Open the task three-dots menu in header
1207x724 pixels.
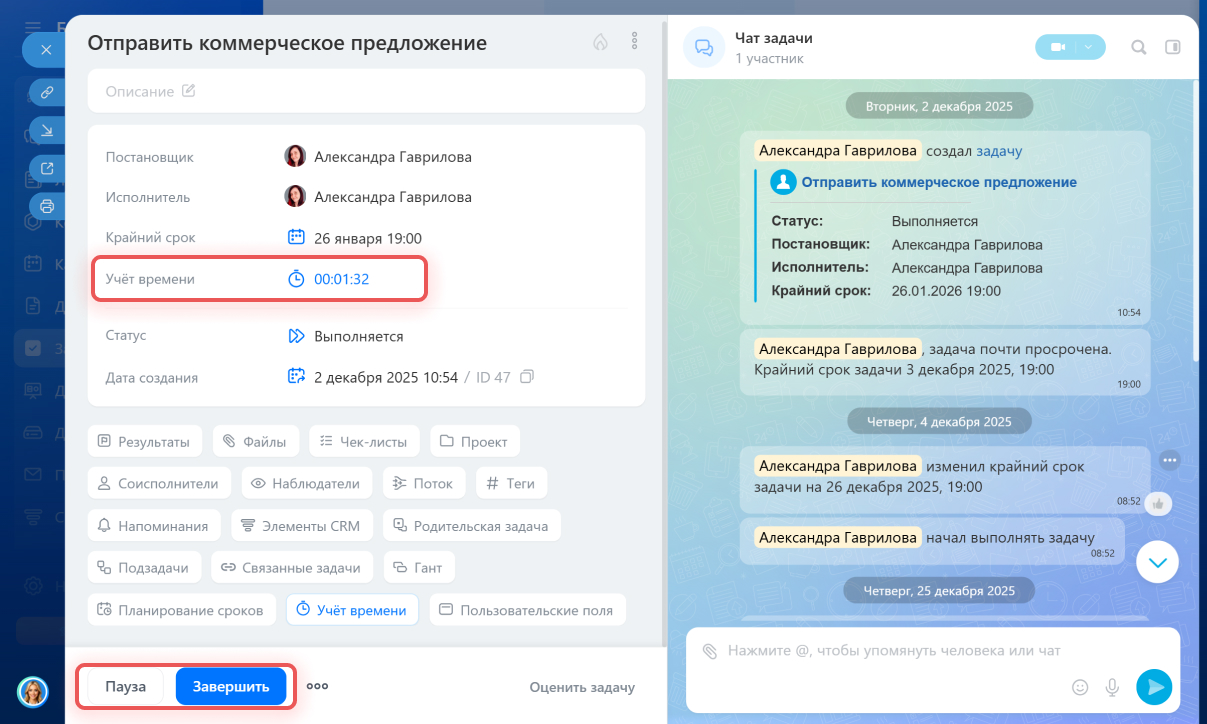634,42
